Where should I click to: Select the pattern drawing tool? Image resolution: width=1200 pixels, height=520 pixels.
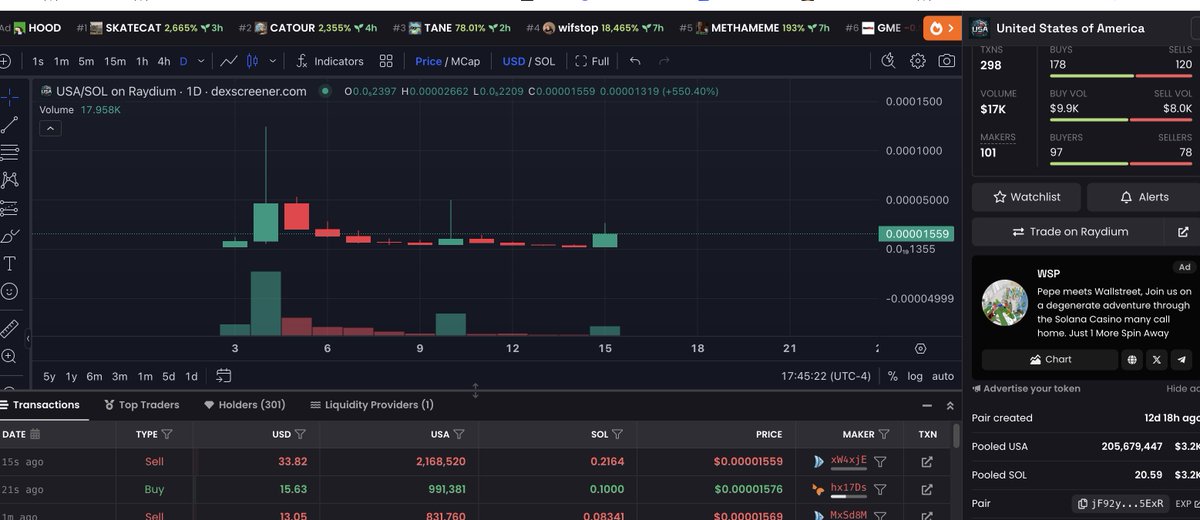pyautogui.click(x=10, y=181)
